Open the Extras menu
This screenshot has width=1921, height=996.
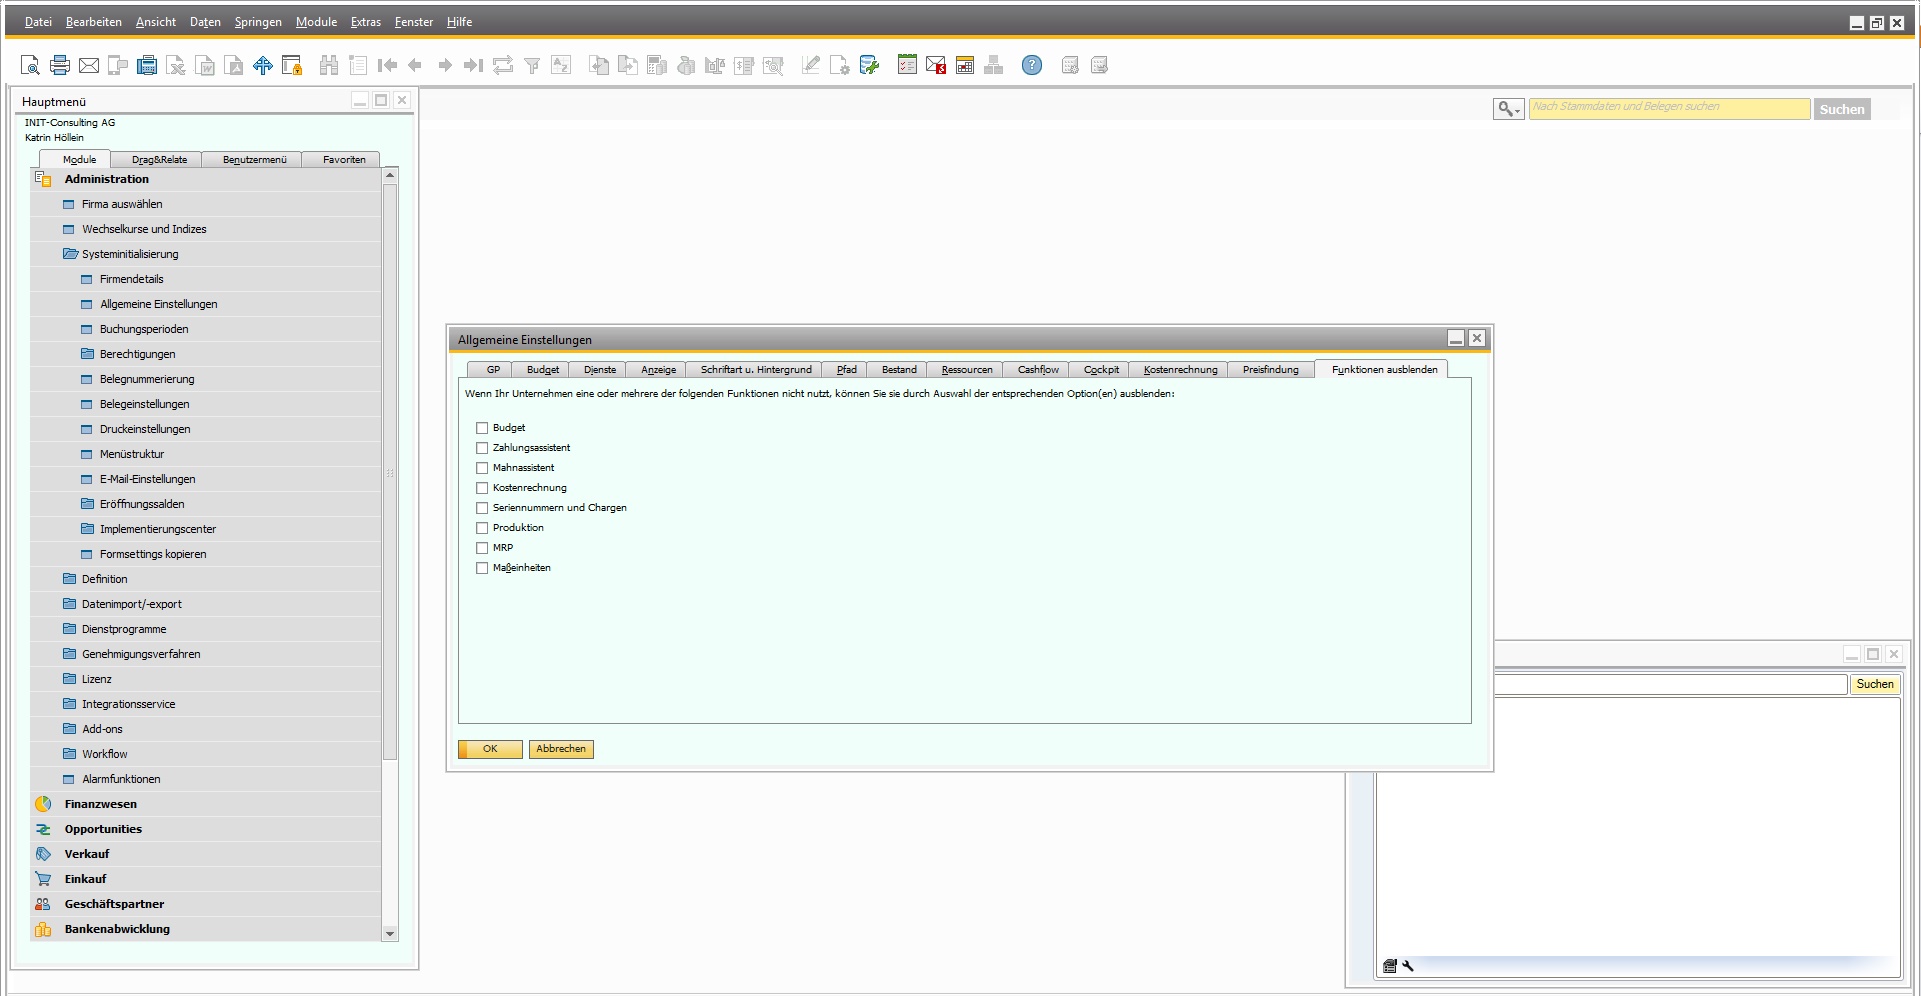coord(365,22)
